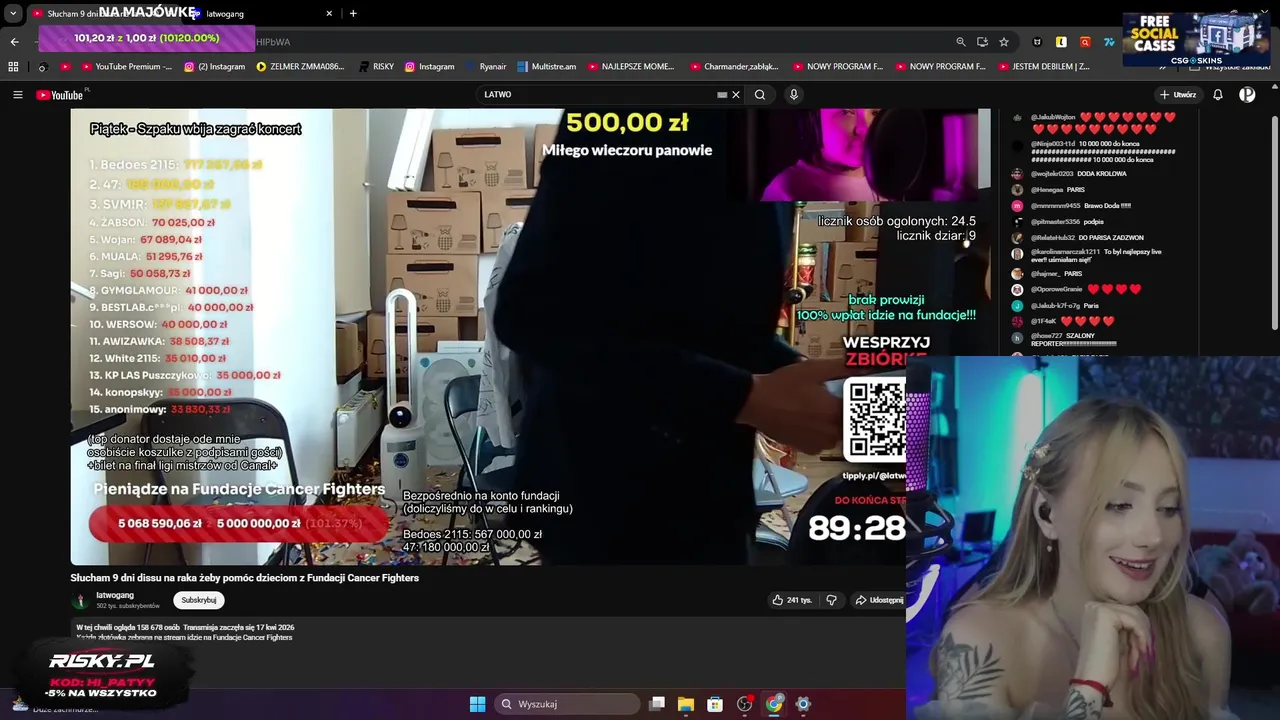
Task: Click the zoom magnifier icon in address bar
Action: pos(961,41)
